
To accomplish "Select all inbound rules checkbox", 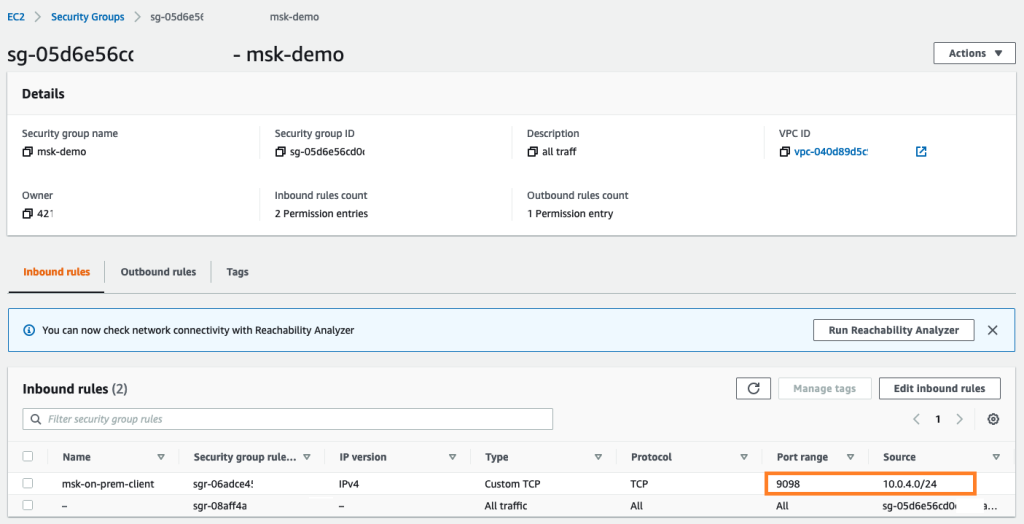I will tap(27, 457).
